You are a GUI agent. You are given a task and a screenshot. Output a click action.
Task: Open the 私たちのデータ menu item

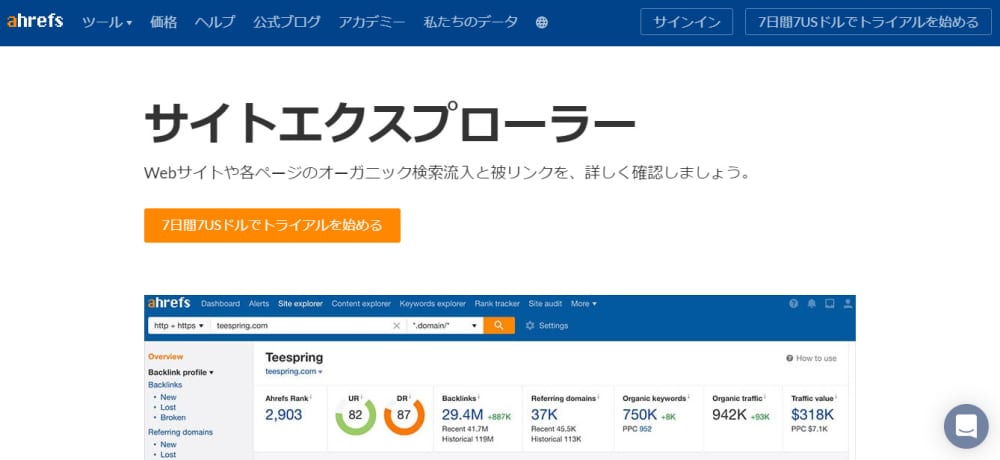pos(471,22)
